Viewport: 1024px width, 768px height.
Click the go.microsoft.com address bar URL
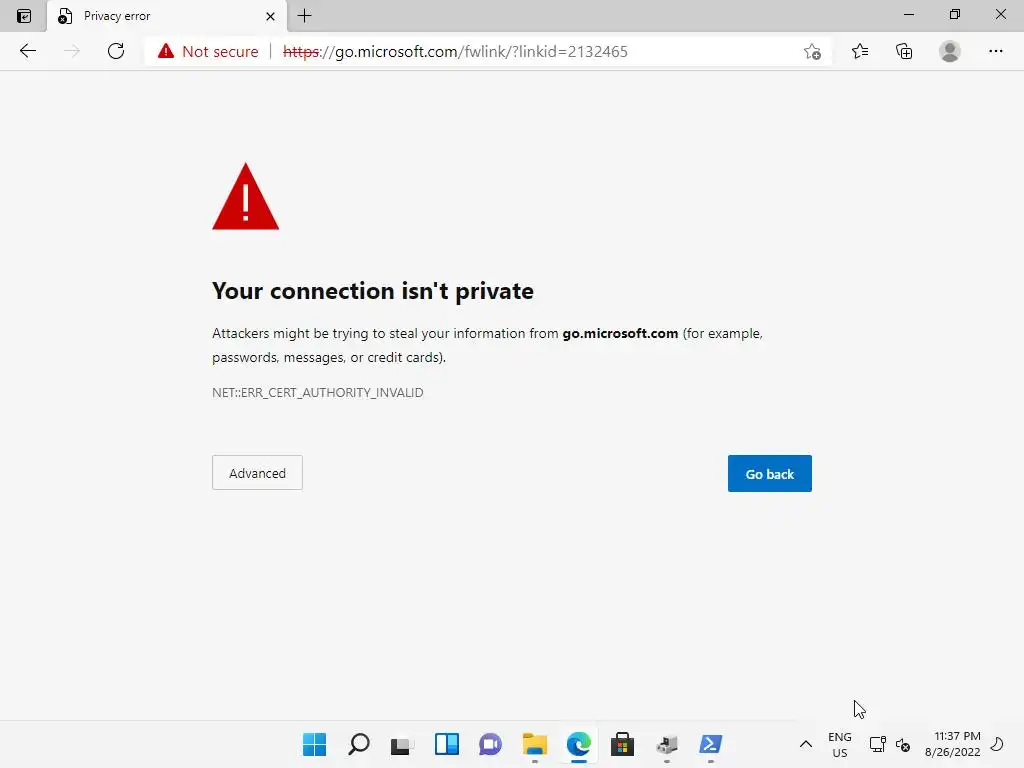(455, 52)
